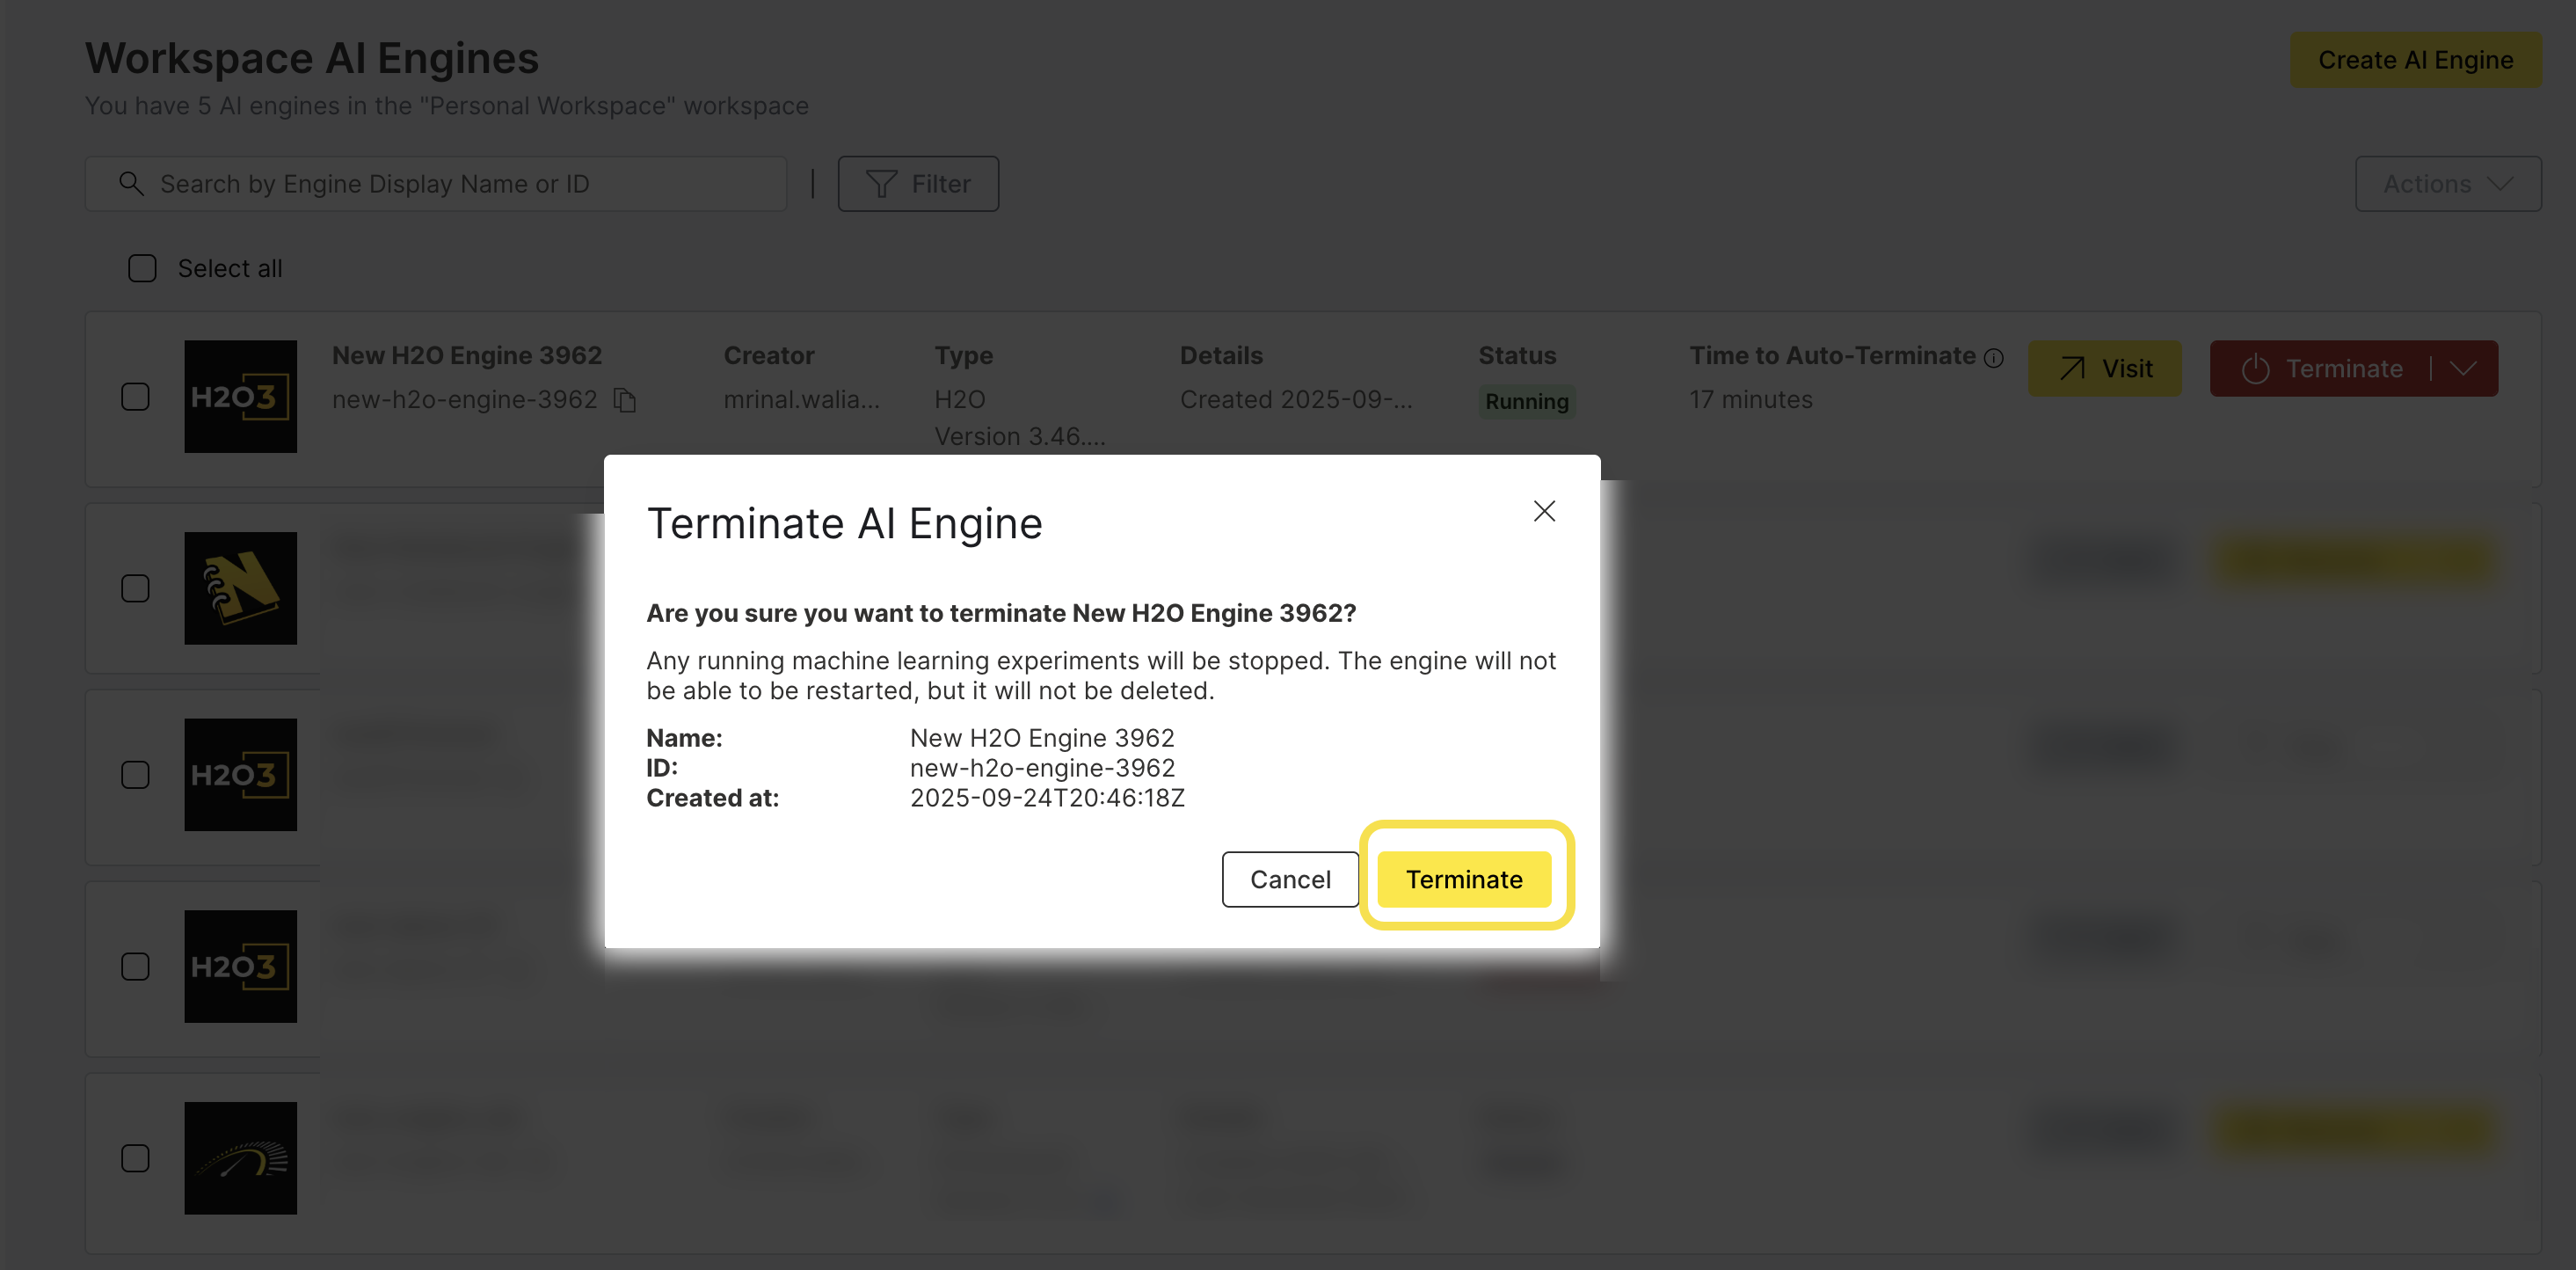Viewport: 2576px width, 1270px height.
Task: Copy the engine ID new-h2o-engine-3962
Action: 625,399
